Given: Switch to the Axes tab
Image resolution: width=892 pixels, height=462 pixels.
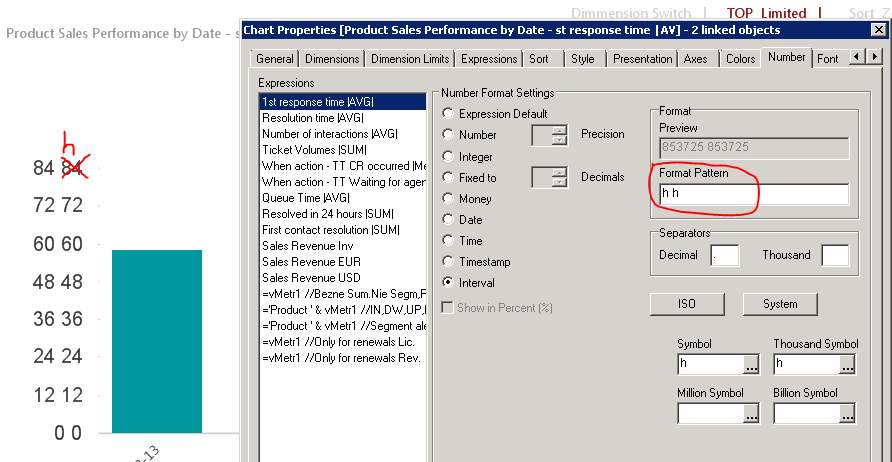Looking at the screenshot, I should (695, 60).
